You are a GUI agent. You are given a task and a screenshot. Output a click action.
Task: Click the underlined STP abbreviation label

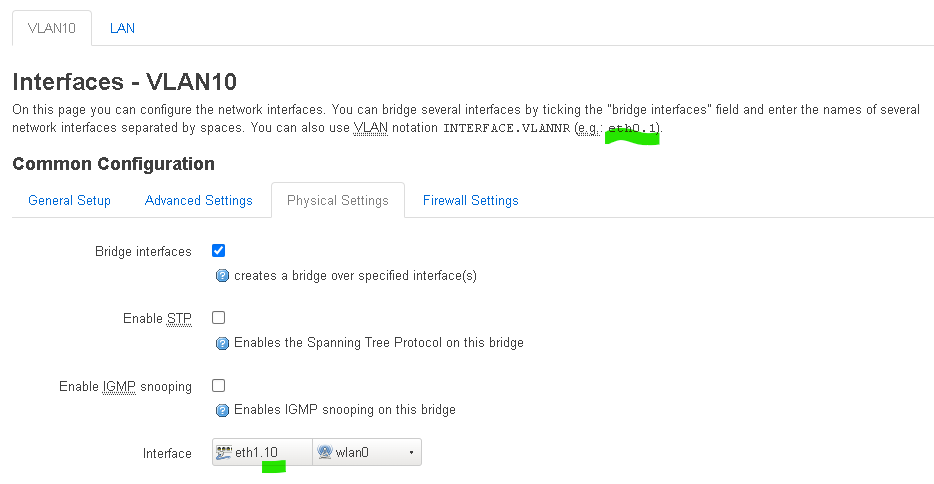[179, 318]
